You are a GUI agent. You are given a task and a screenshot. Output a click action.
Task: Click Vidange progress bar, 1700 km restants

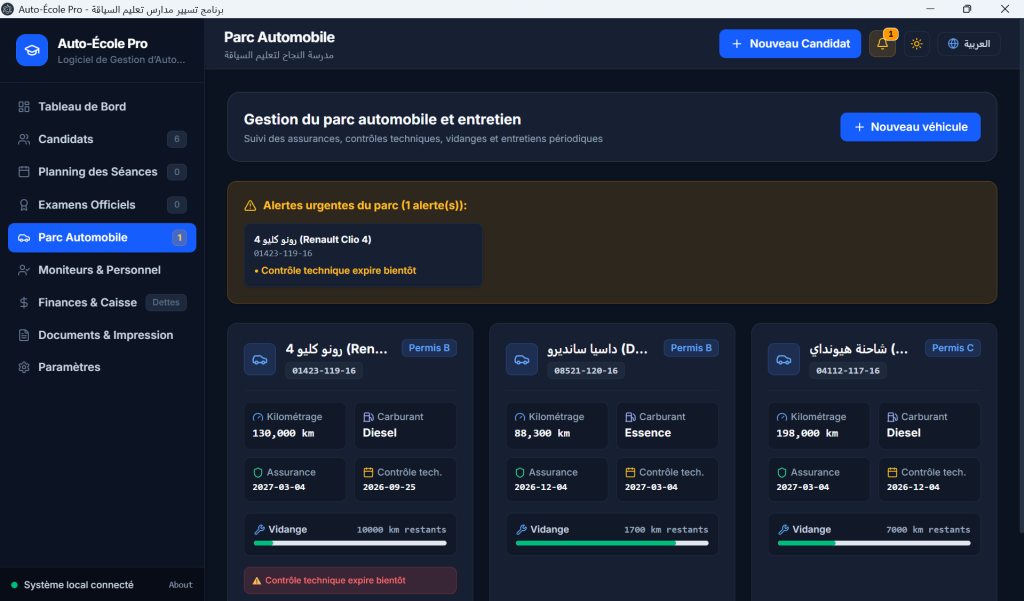coord(612,543)
